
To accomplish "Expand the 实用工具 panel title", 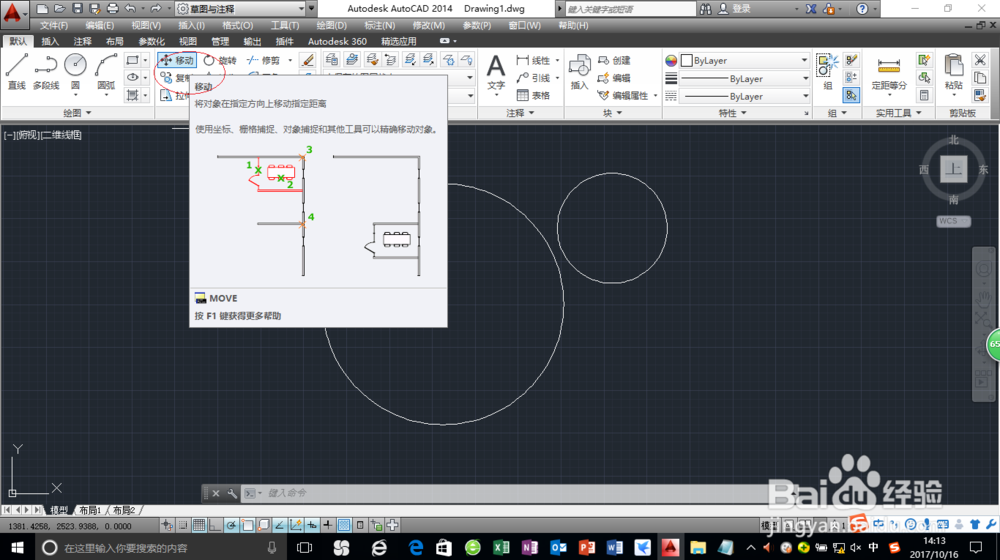I will pos(898,113).
